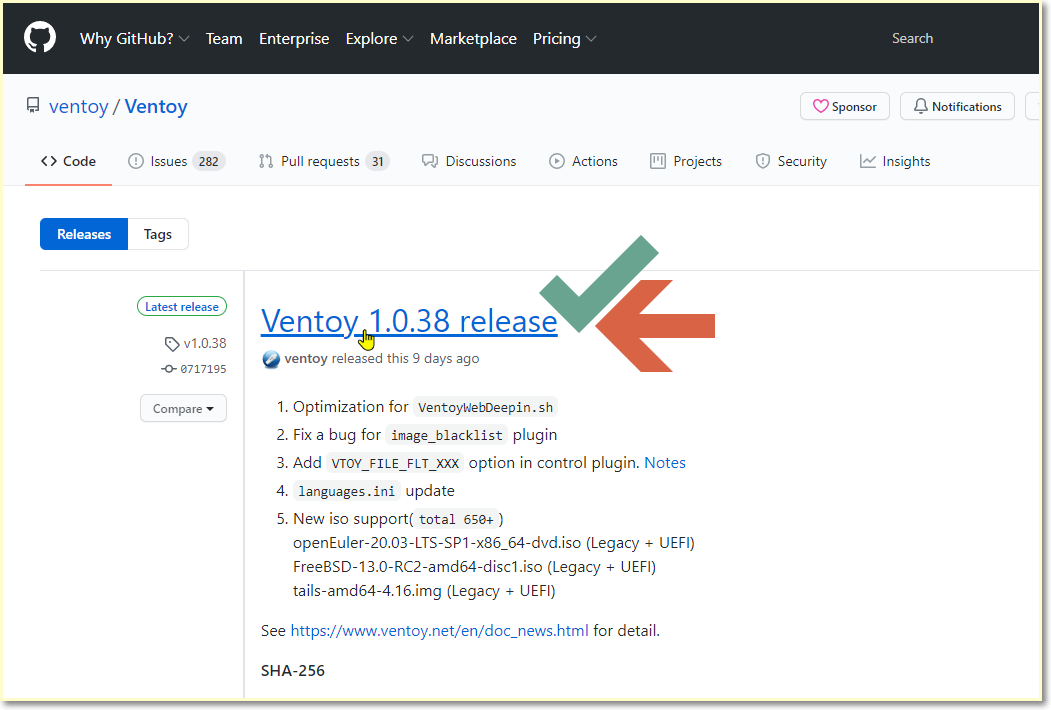Expand the Compare dropdown
The width and height of the screenshot is (1051, 710).
click(183, 408)
